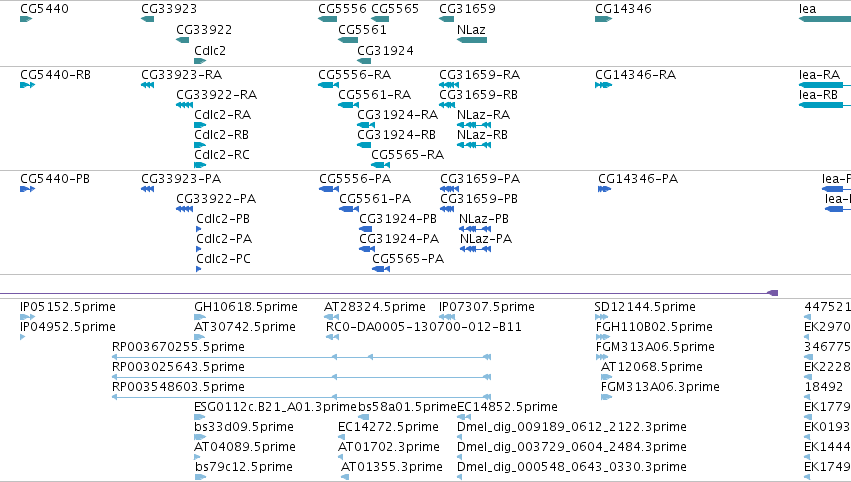Click EST RP003670255.5prime
The height and width of the screenshot is (482, 851).
click(178, 347)
